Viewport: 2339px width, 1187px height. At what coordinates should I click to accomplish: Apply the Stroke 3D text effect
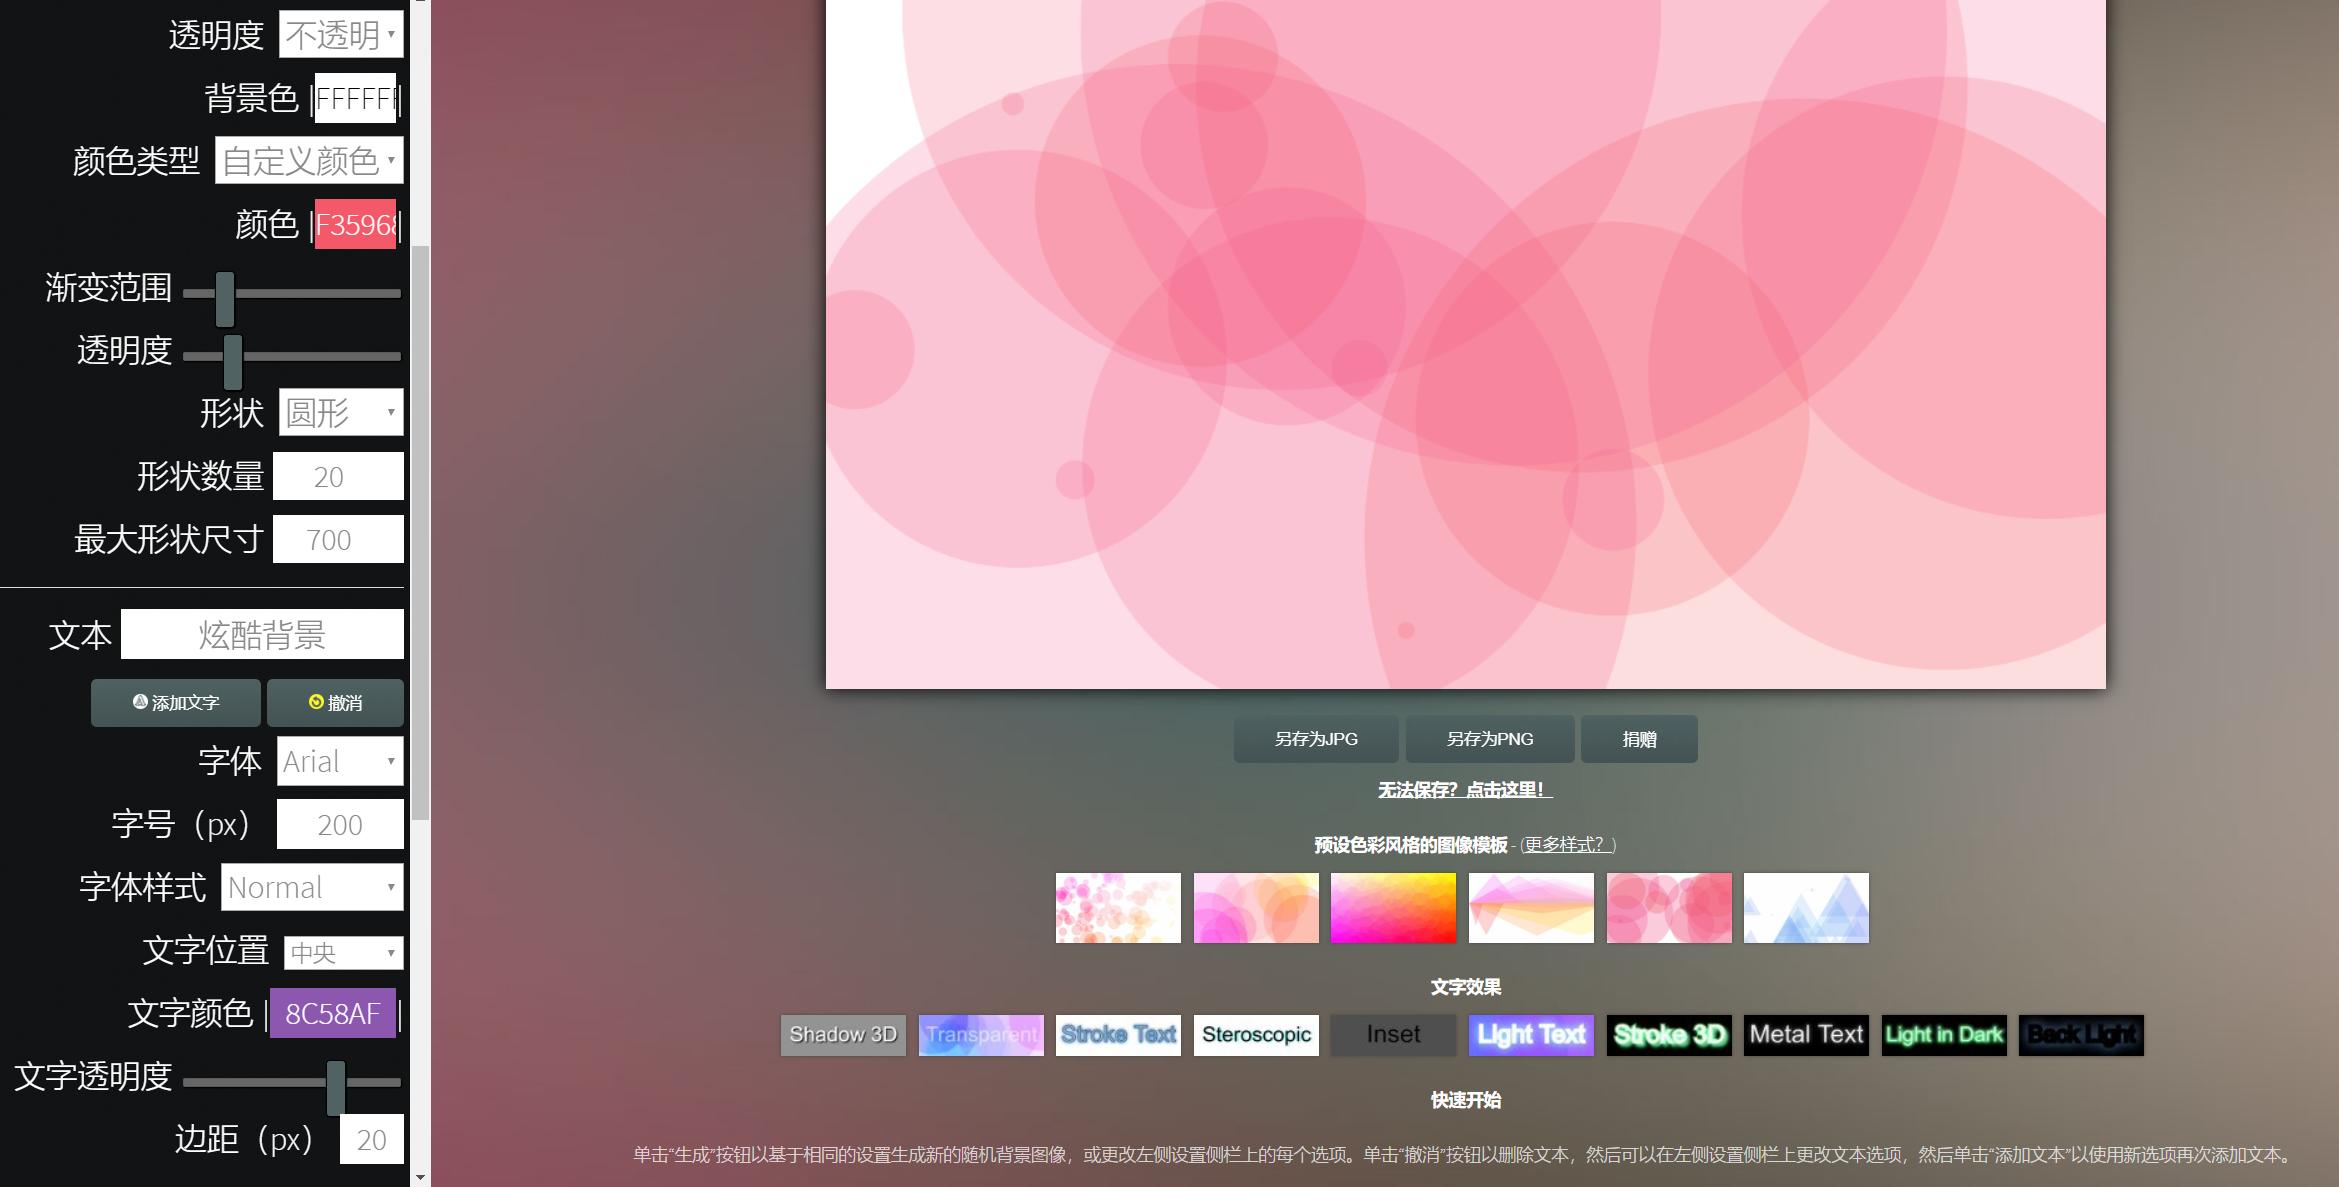[1669, 1035]
